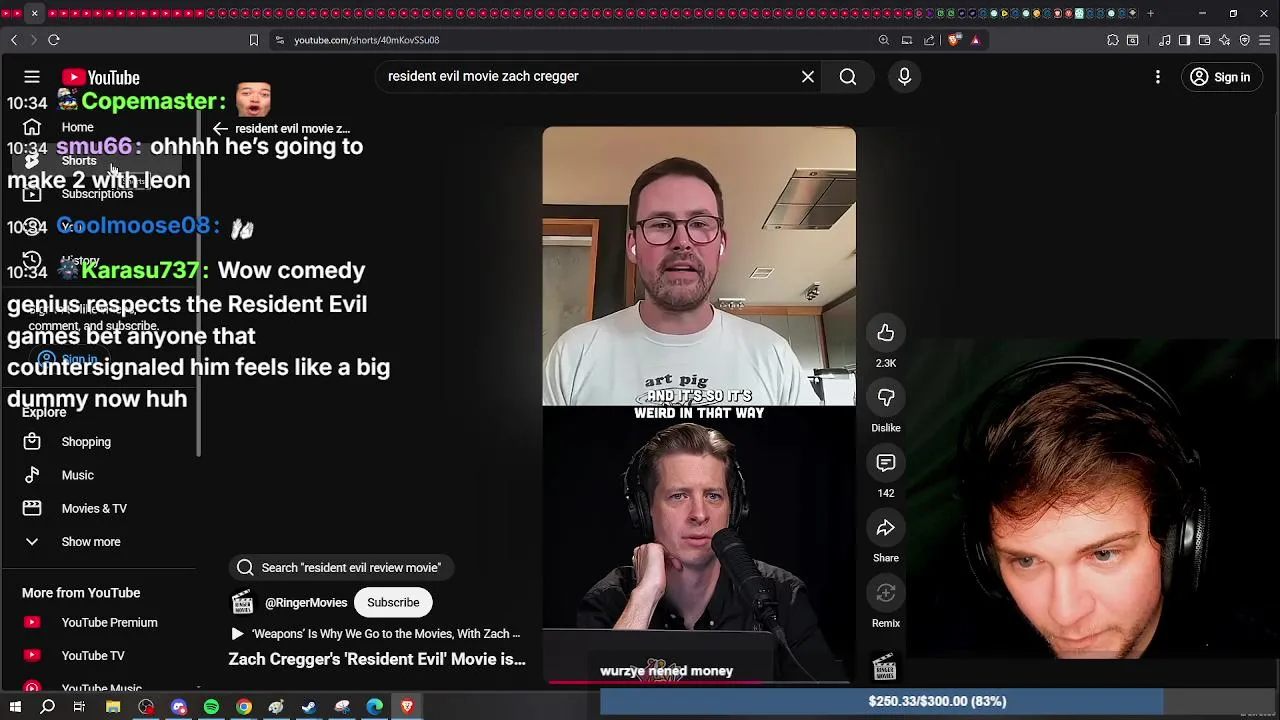Click the Short's video player

pos(699,405)
